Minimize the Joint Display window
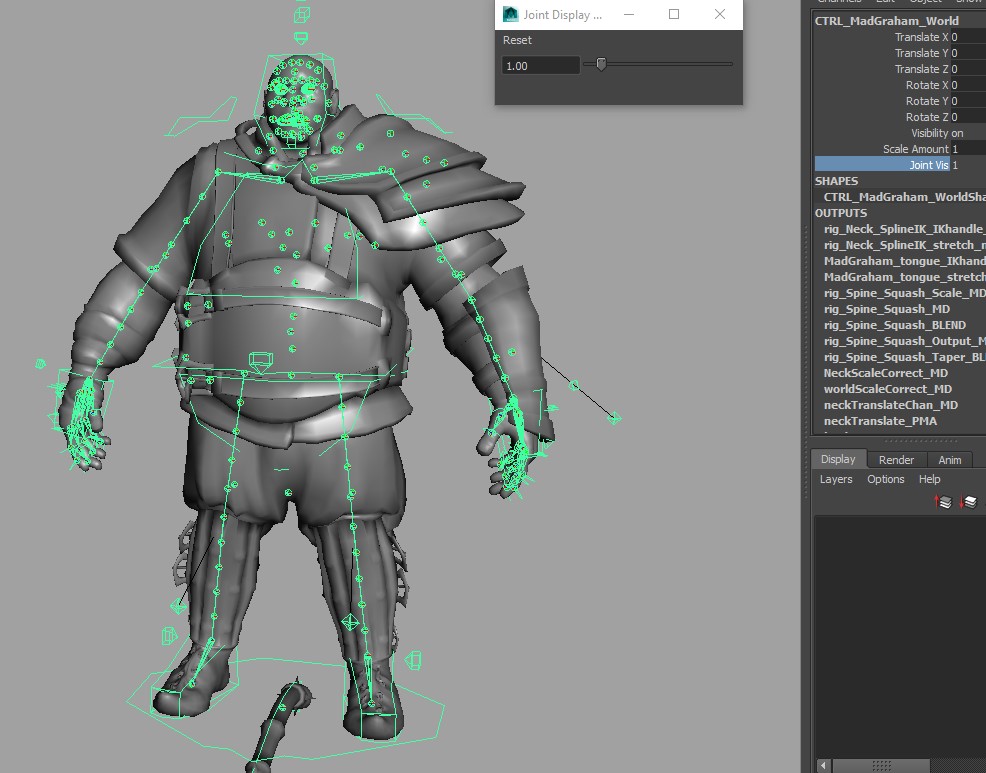 (x=629, y=14)
